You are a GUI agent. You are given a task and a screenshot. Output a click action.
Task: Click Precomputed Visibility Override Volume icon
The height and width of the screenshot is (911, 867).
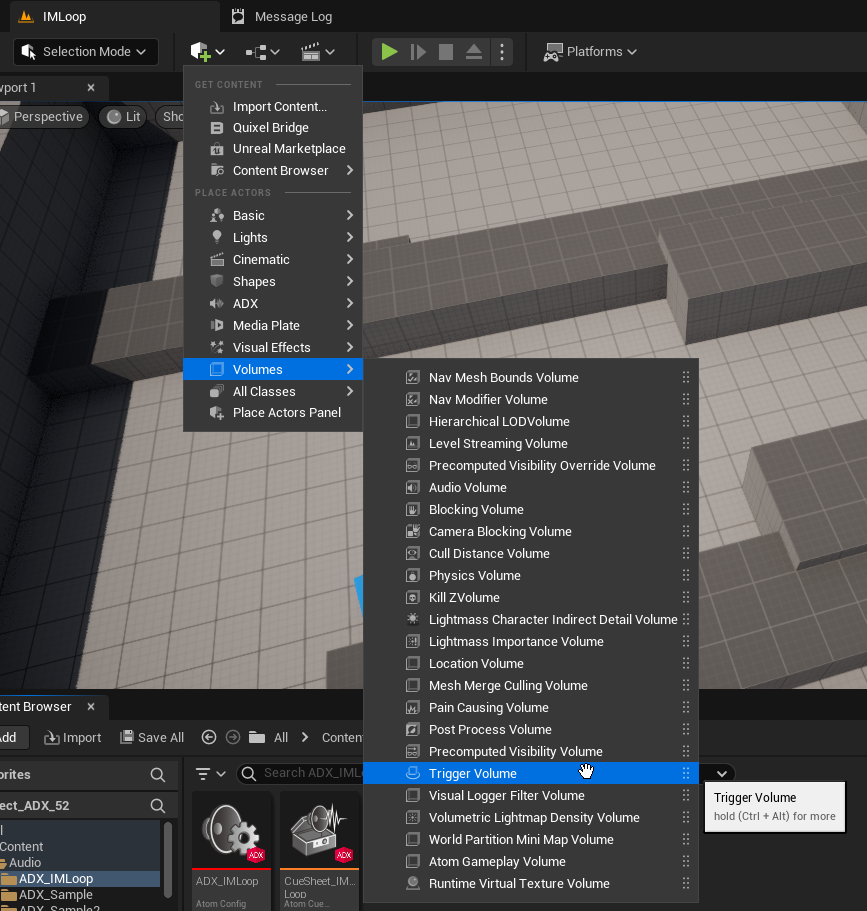pyautogui.click(x=413, y=466)
